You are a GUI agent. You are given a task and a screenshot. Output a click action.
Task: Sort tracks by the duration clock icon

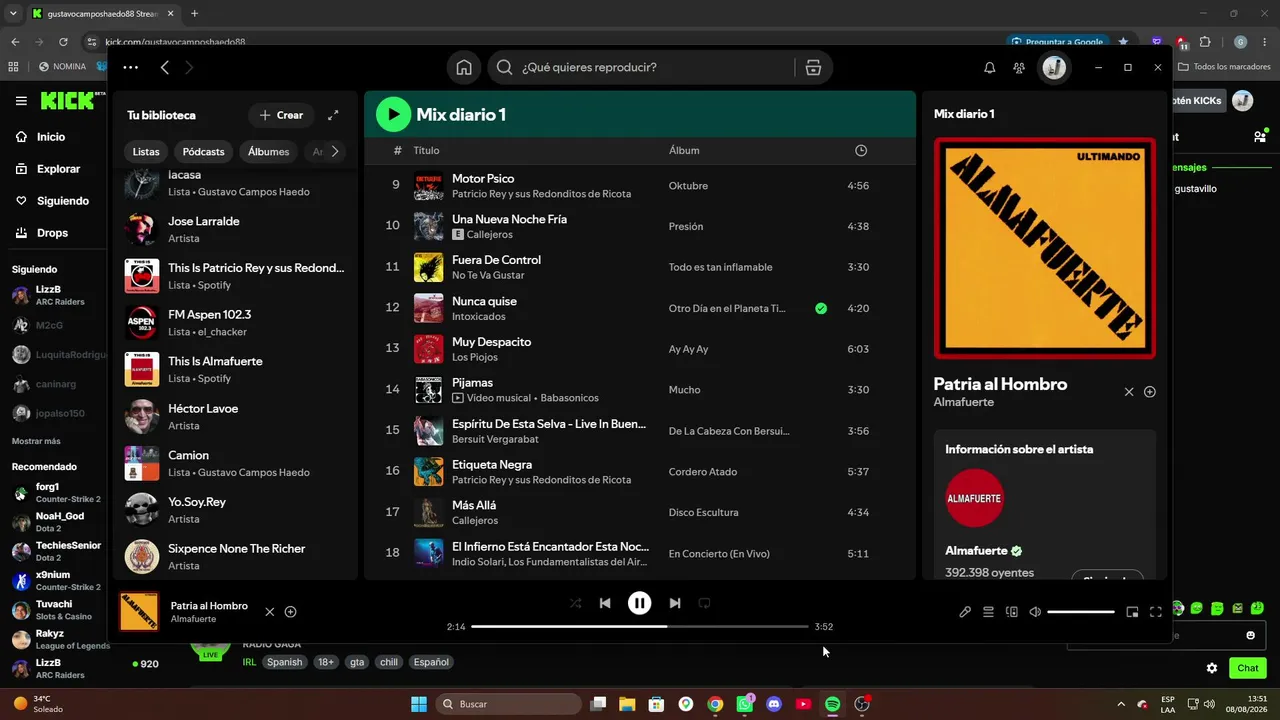861,150
